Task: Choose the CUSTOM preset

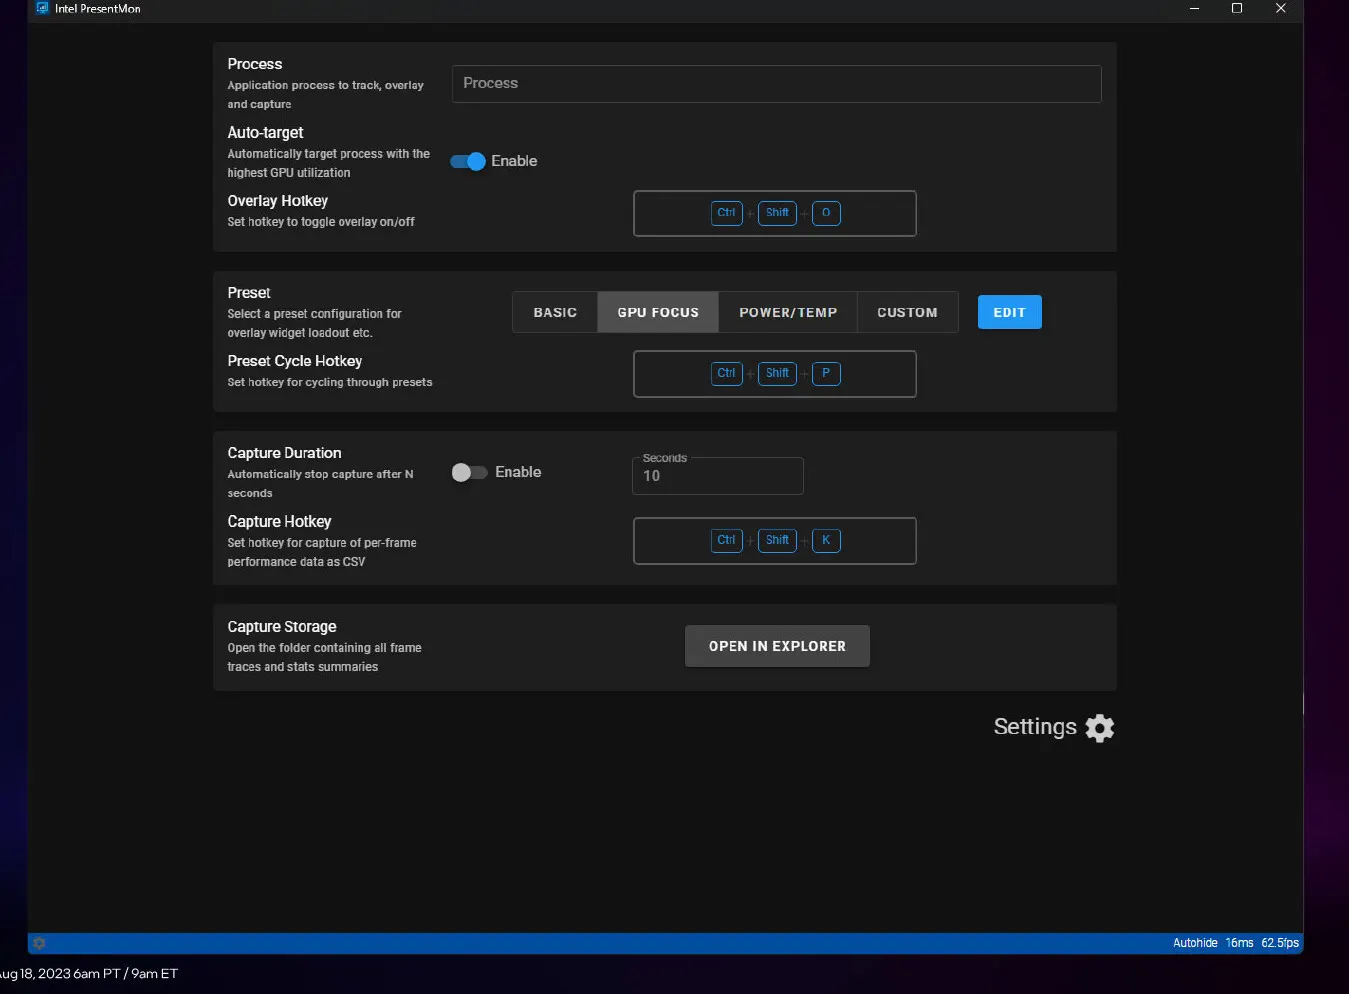Action: (x=907, y=312)
